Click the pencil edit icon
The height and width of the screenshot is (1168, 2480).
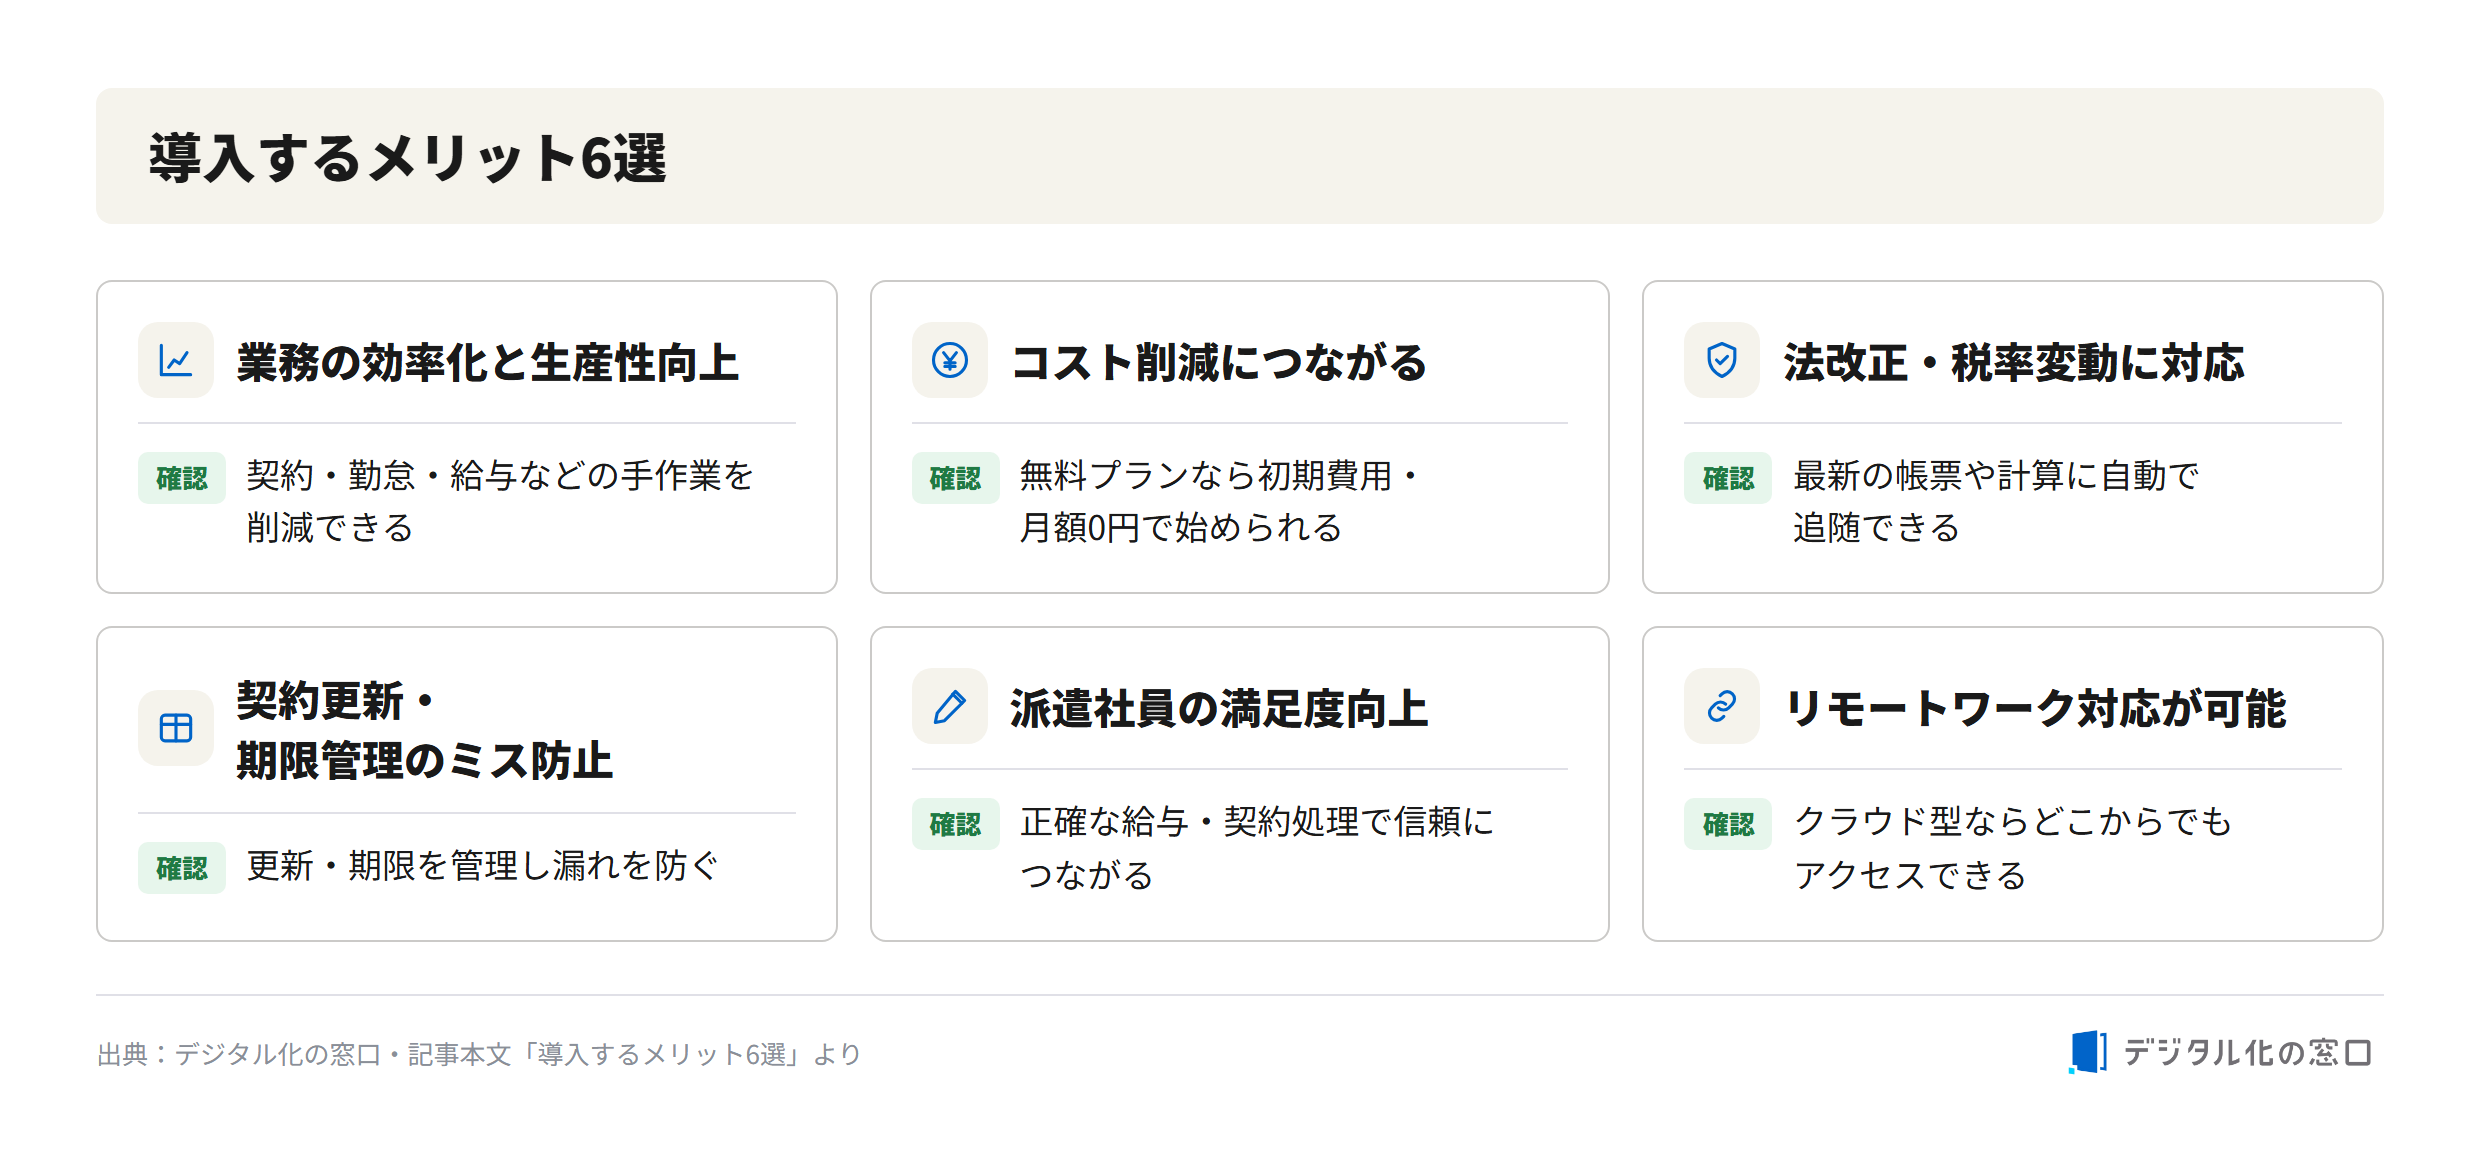(x=949, y=706)
